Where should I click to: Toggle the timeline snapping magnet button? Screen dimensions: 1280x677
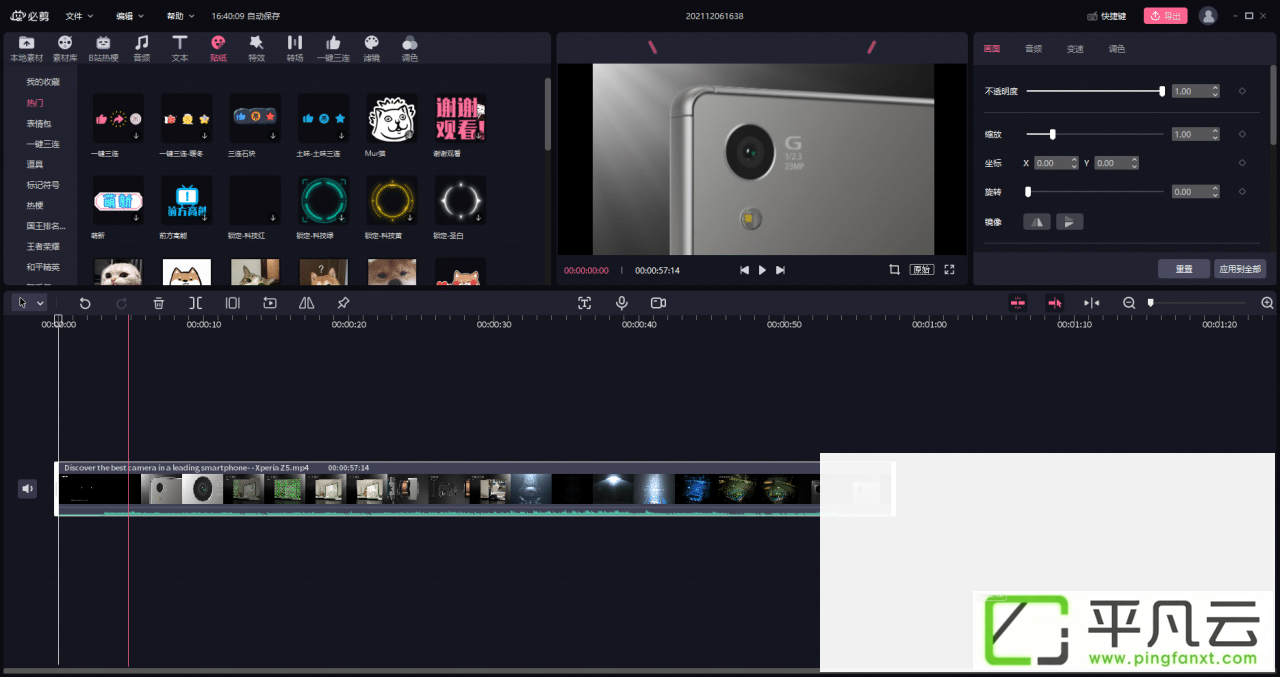point(1018,303)
